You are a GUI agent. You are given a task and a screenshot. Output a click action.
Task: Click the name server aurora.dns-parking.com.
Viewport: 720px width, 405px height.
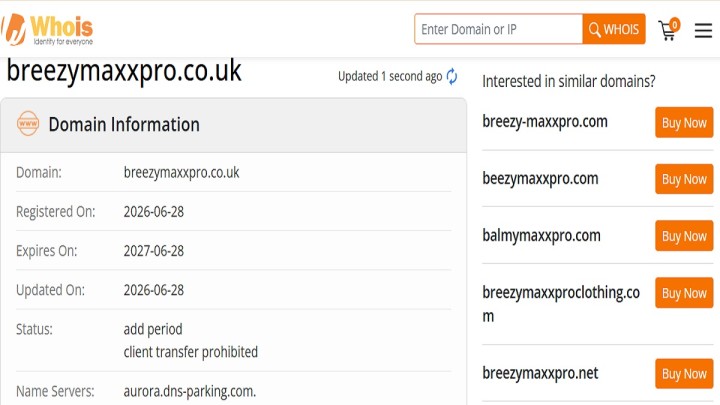(190, 392)
